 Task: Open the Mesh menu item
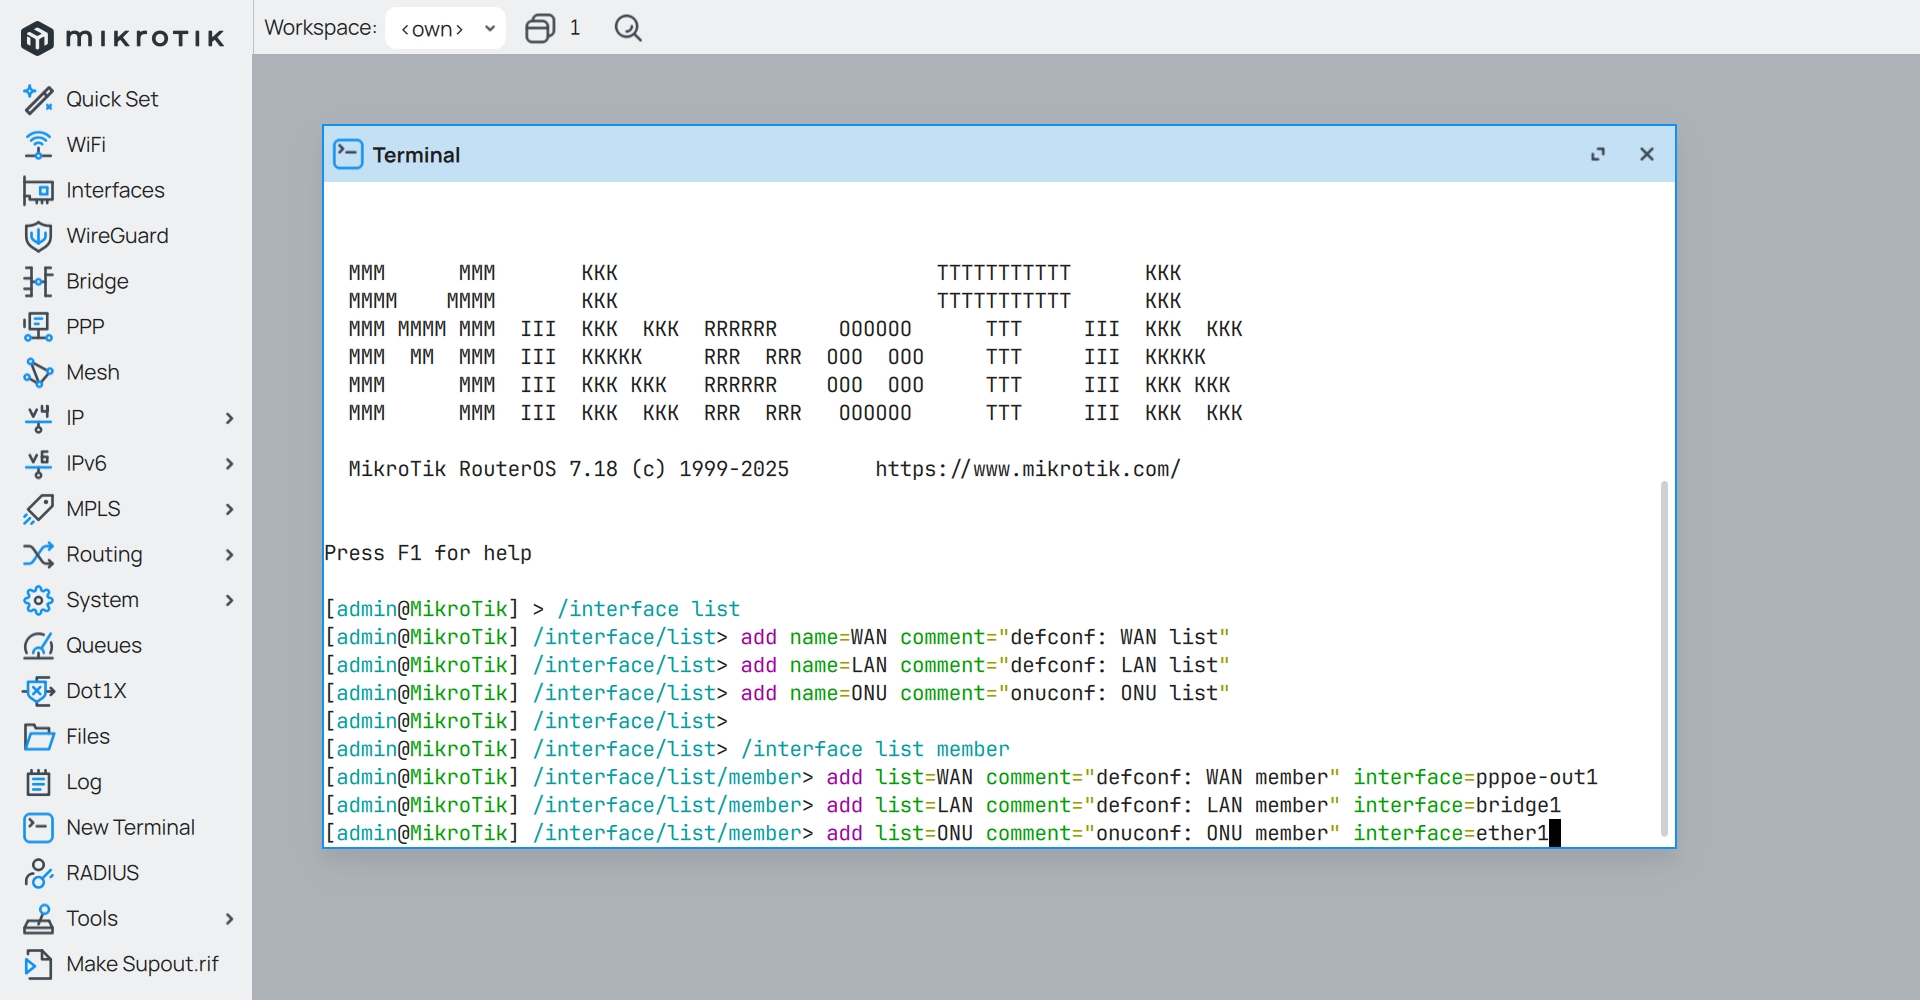coord(126,372)
